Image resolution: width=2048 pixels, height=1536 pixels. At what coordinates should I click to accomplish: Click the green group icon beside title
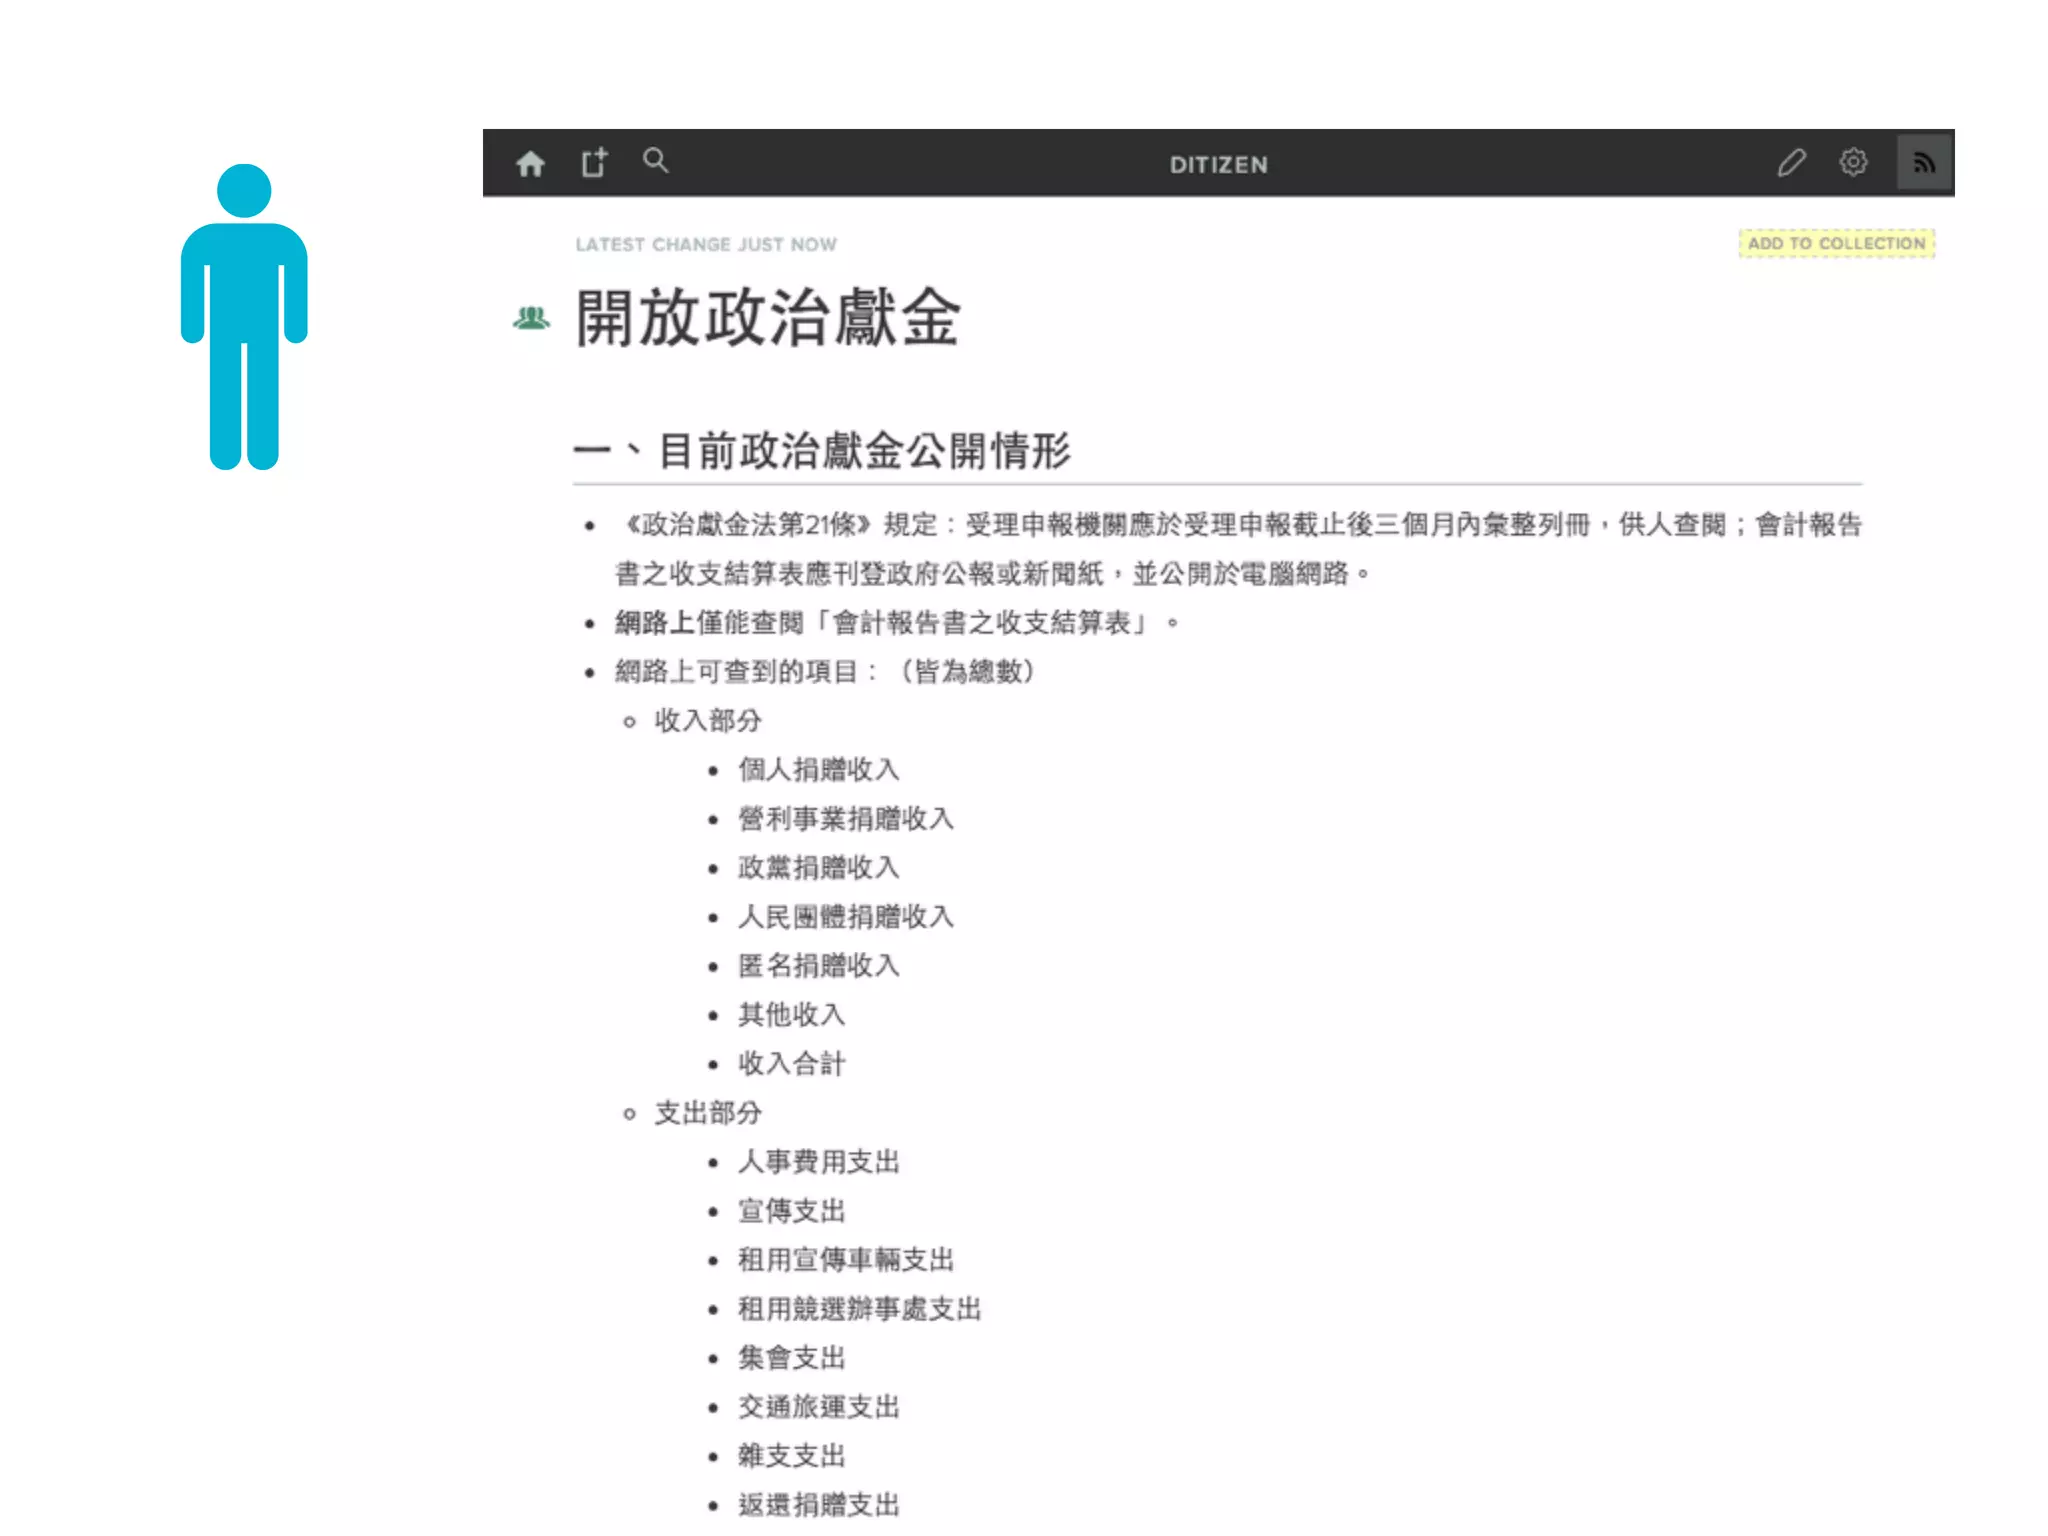531,319
